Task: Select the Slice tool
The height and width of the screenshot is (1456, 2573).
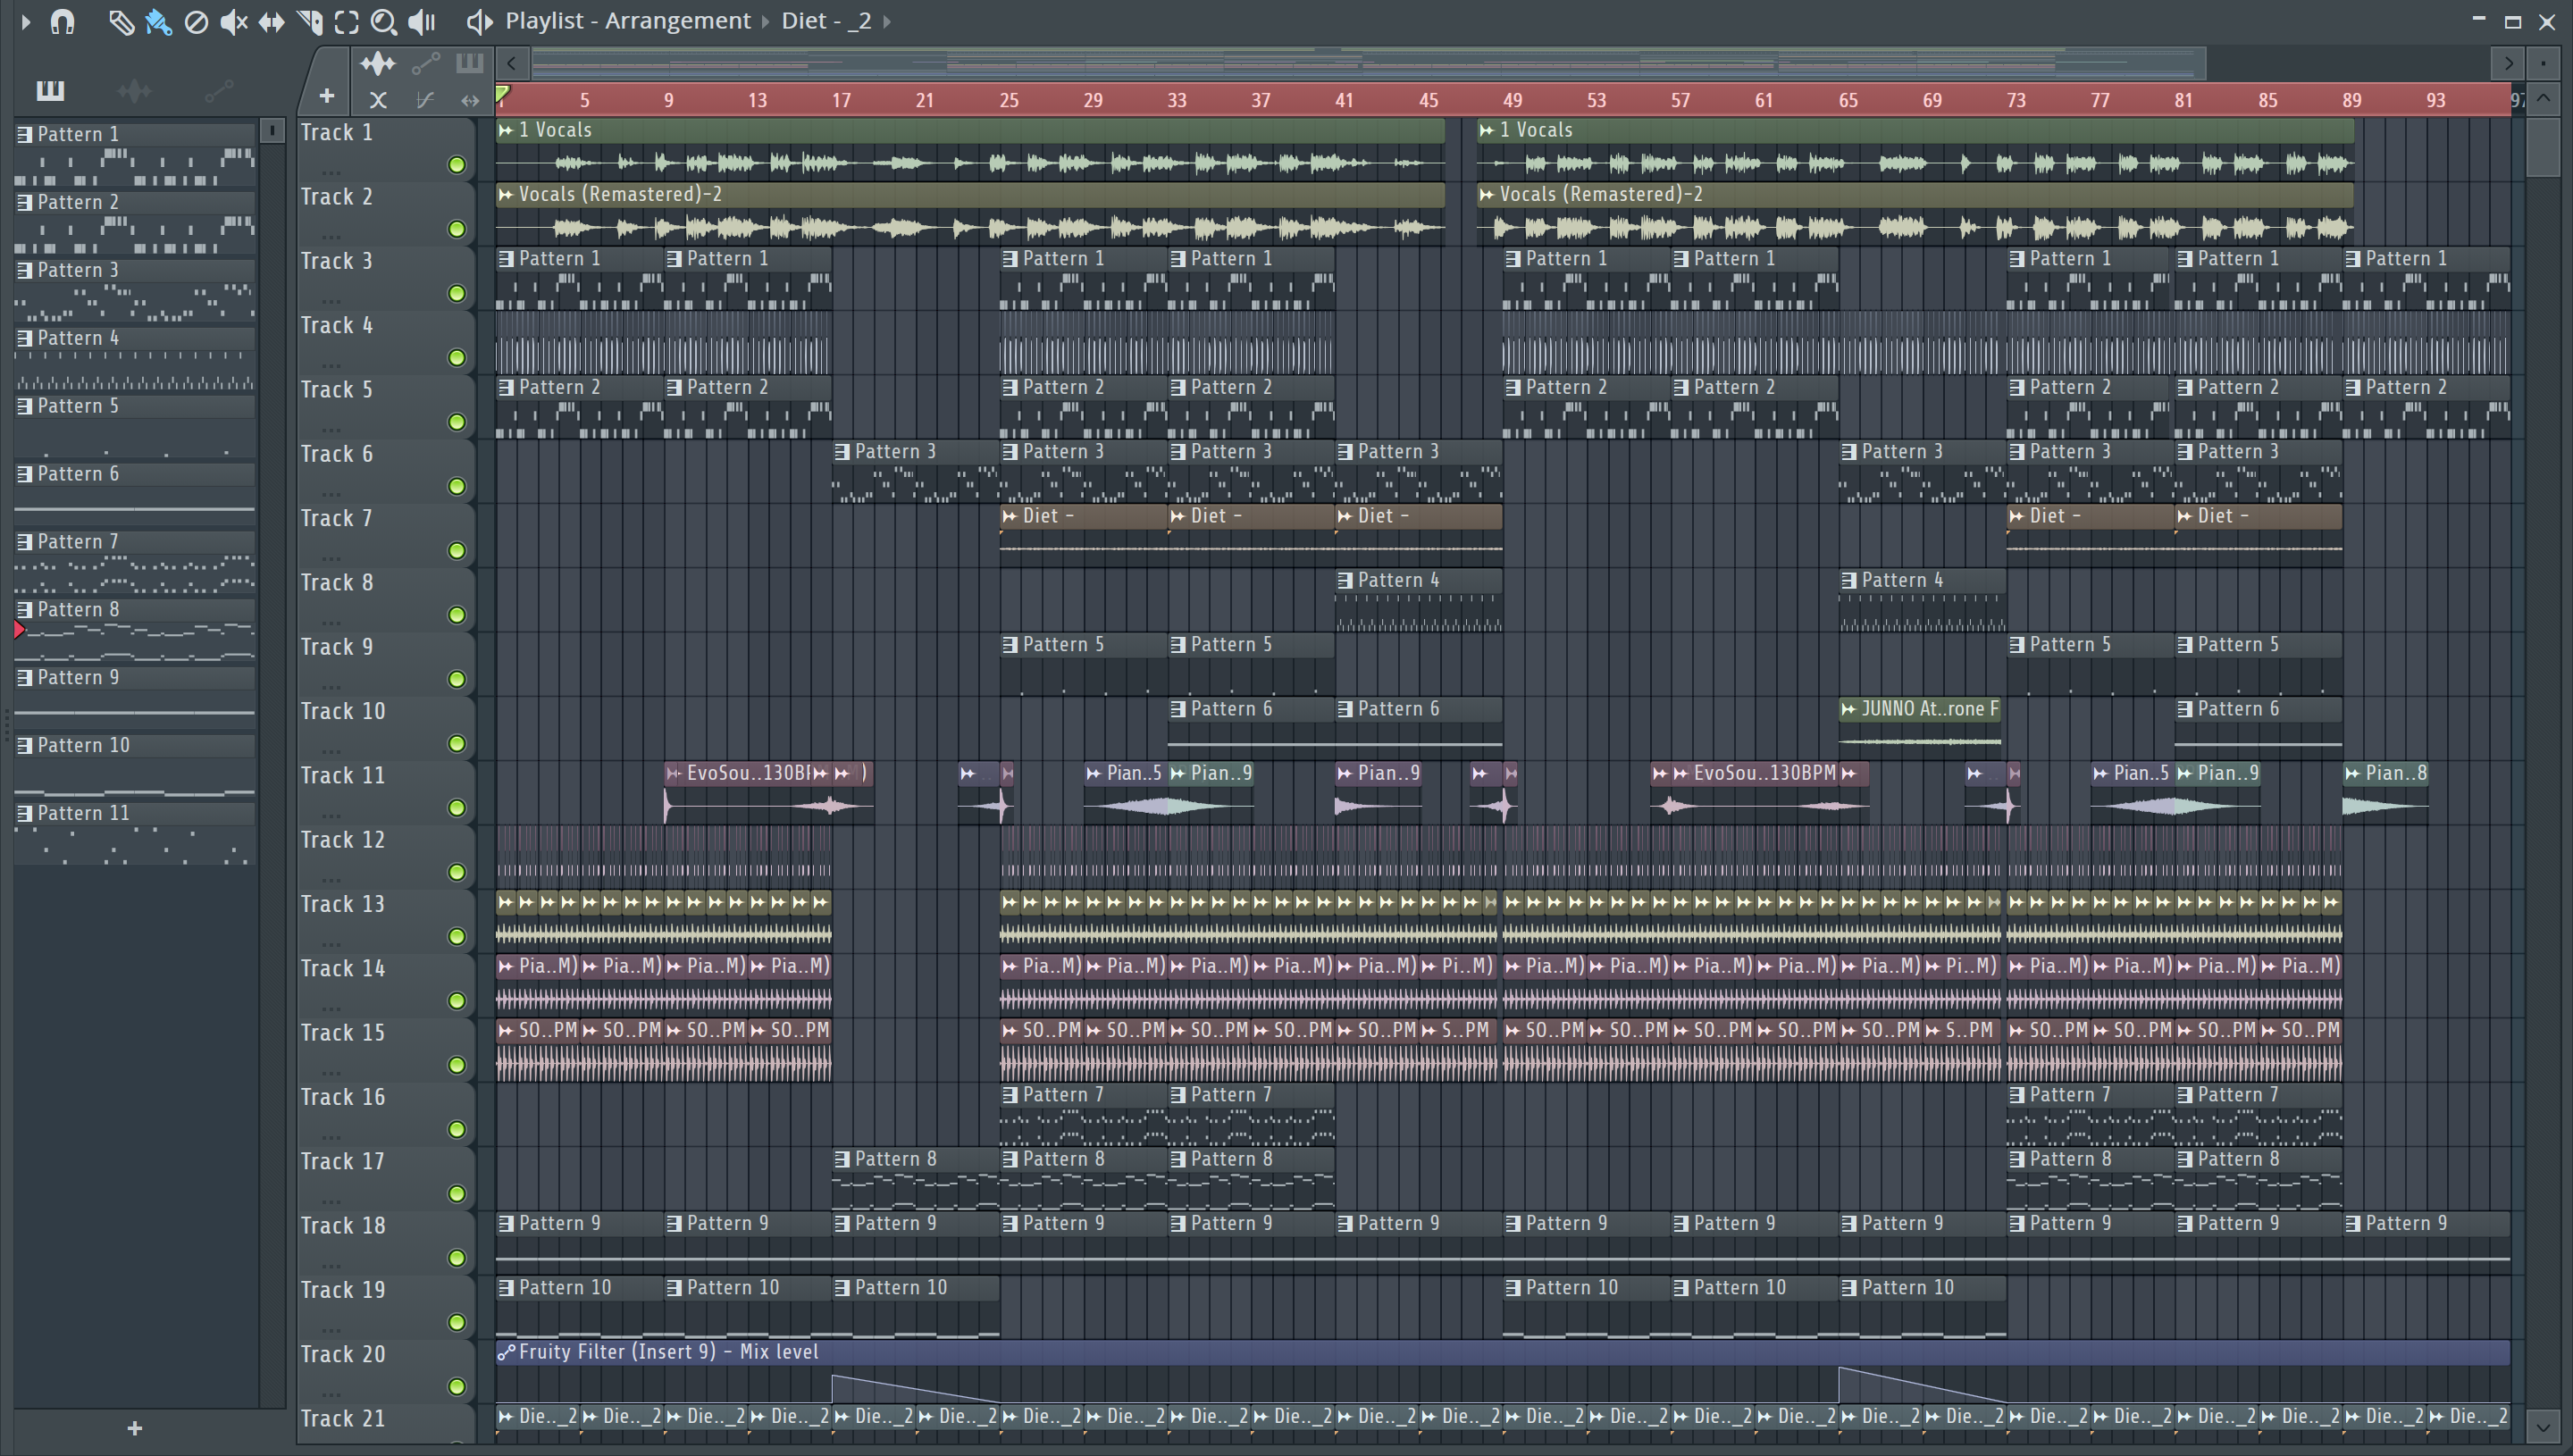Action: tap(309, 21)
